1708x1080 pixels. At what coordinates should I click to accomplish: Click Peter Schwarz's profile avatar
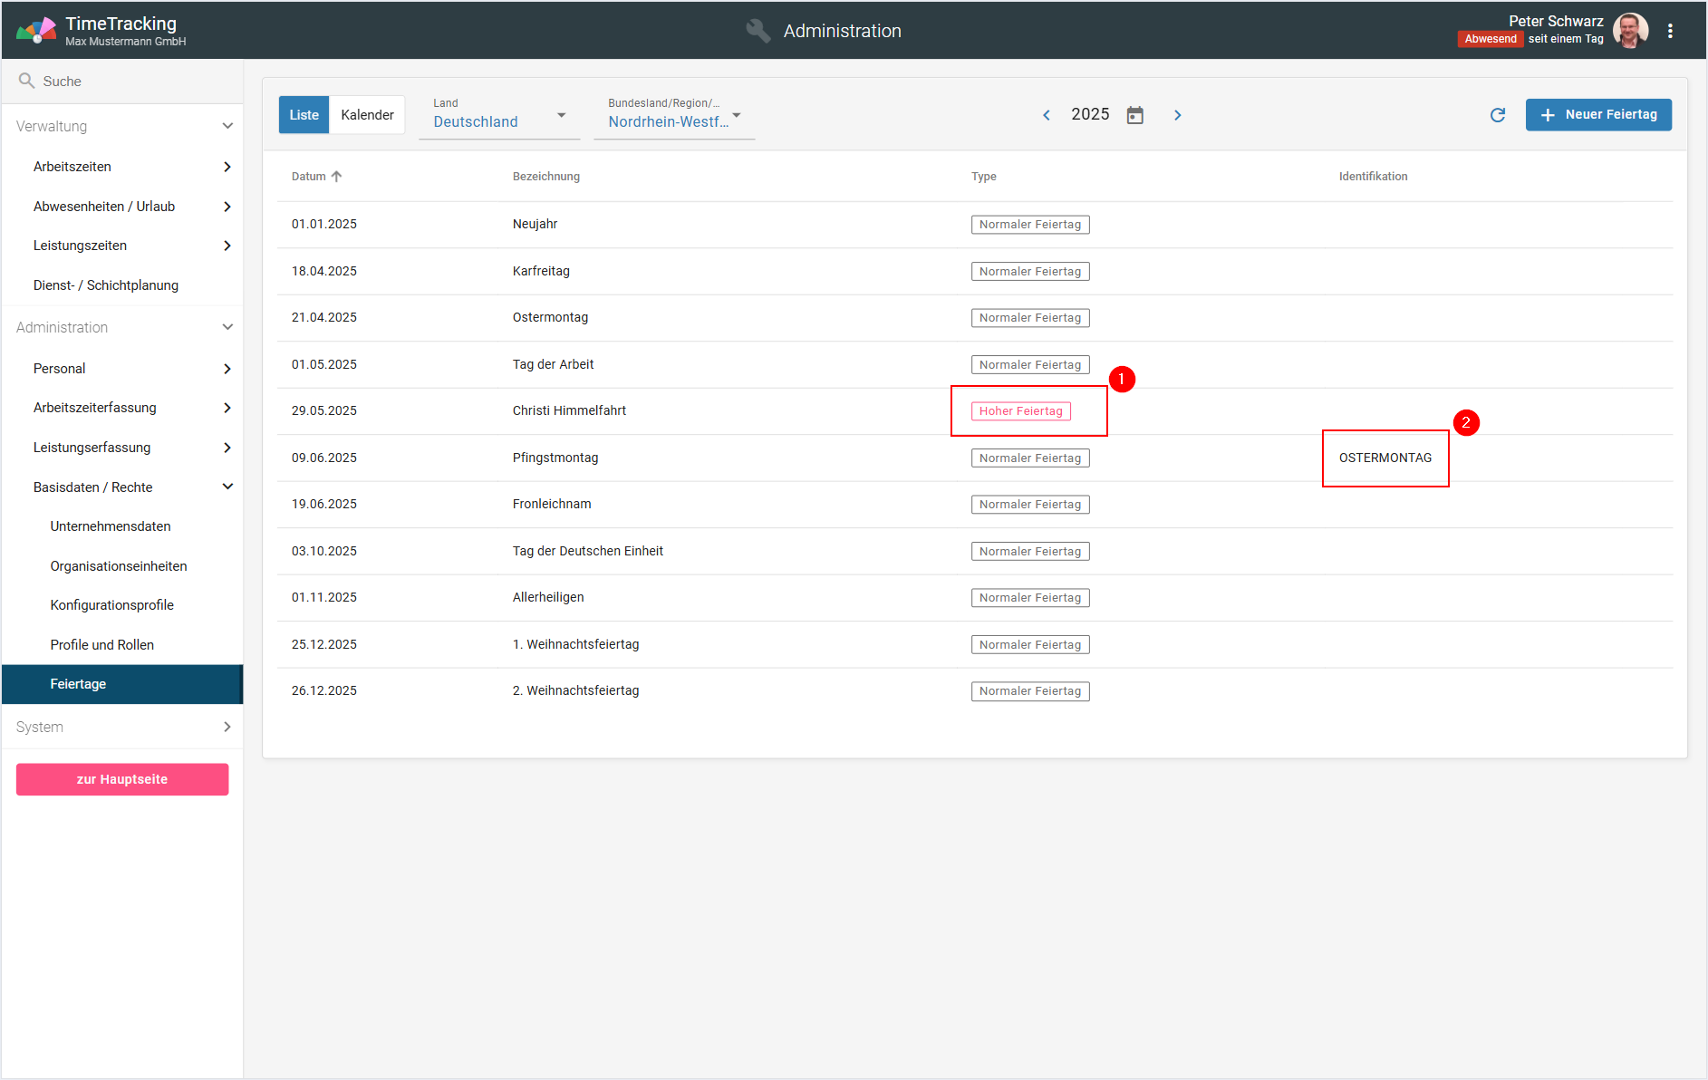point(1630,31)
